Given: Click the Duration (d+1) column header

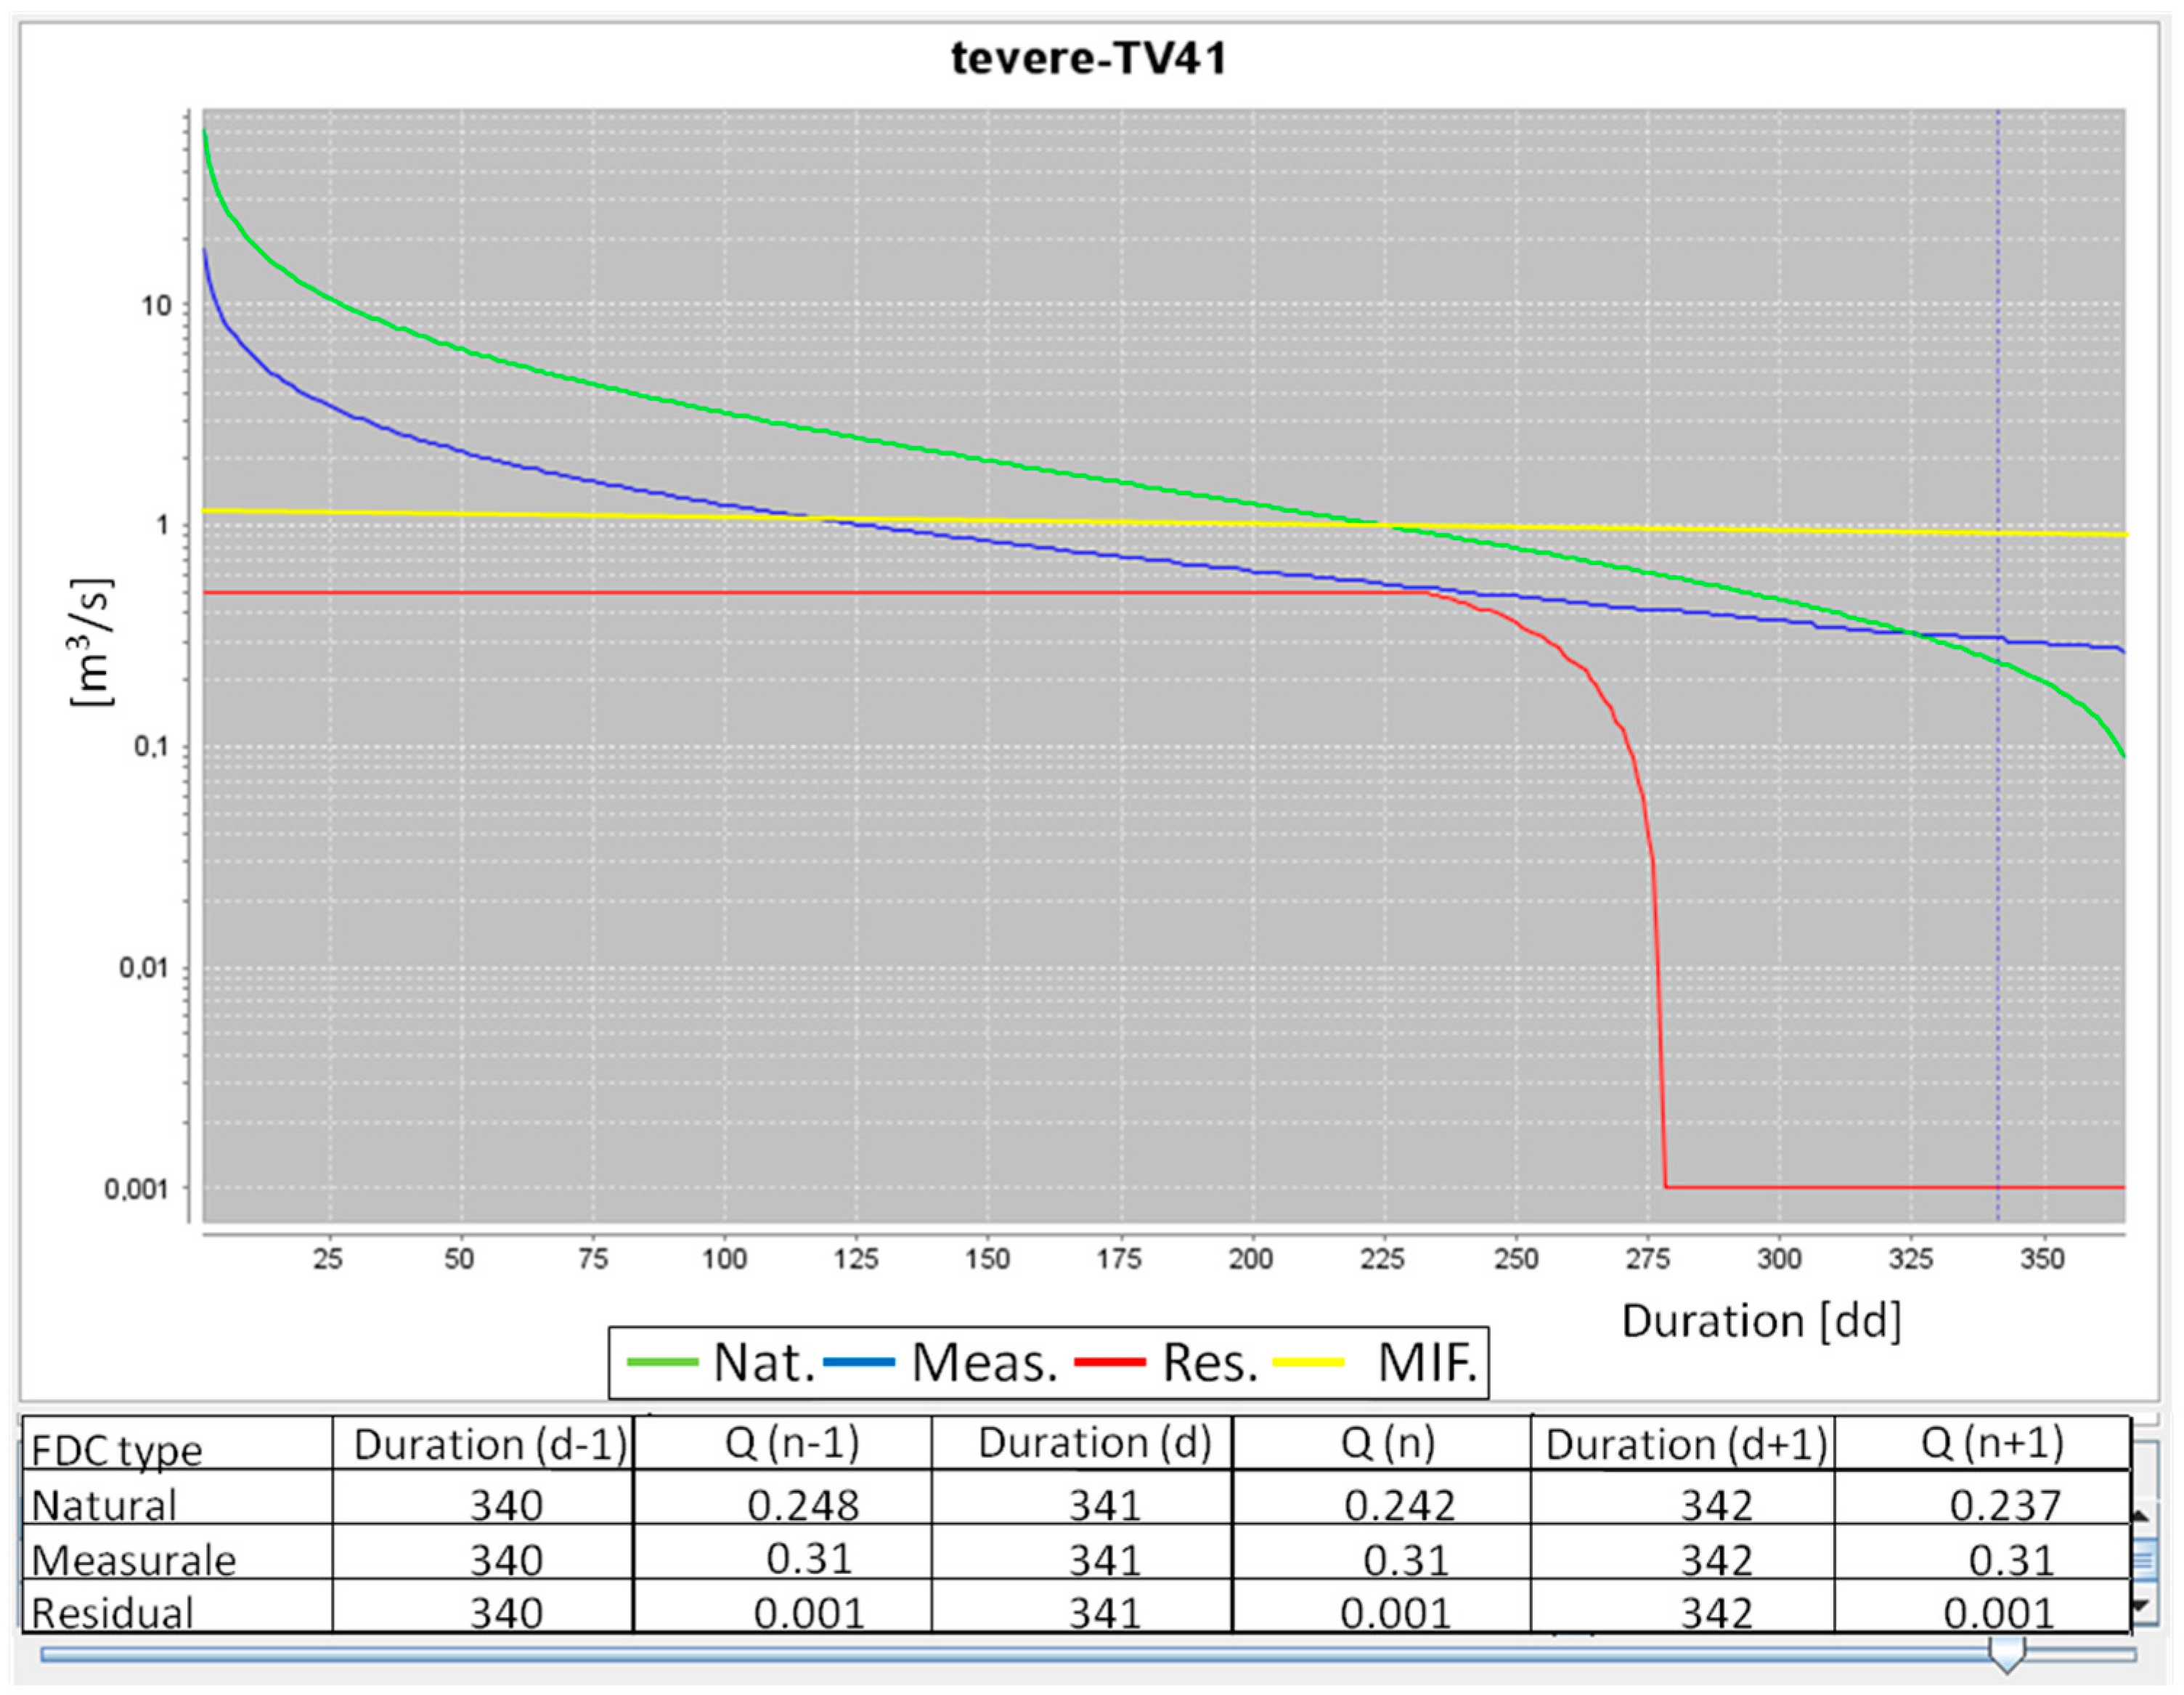Looking at the screenshot, I should pyautogui.click(x=1686, y=1445).
